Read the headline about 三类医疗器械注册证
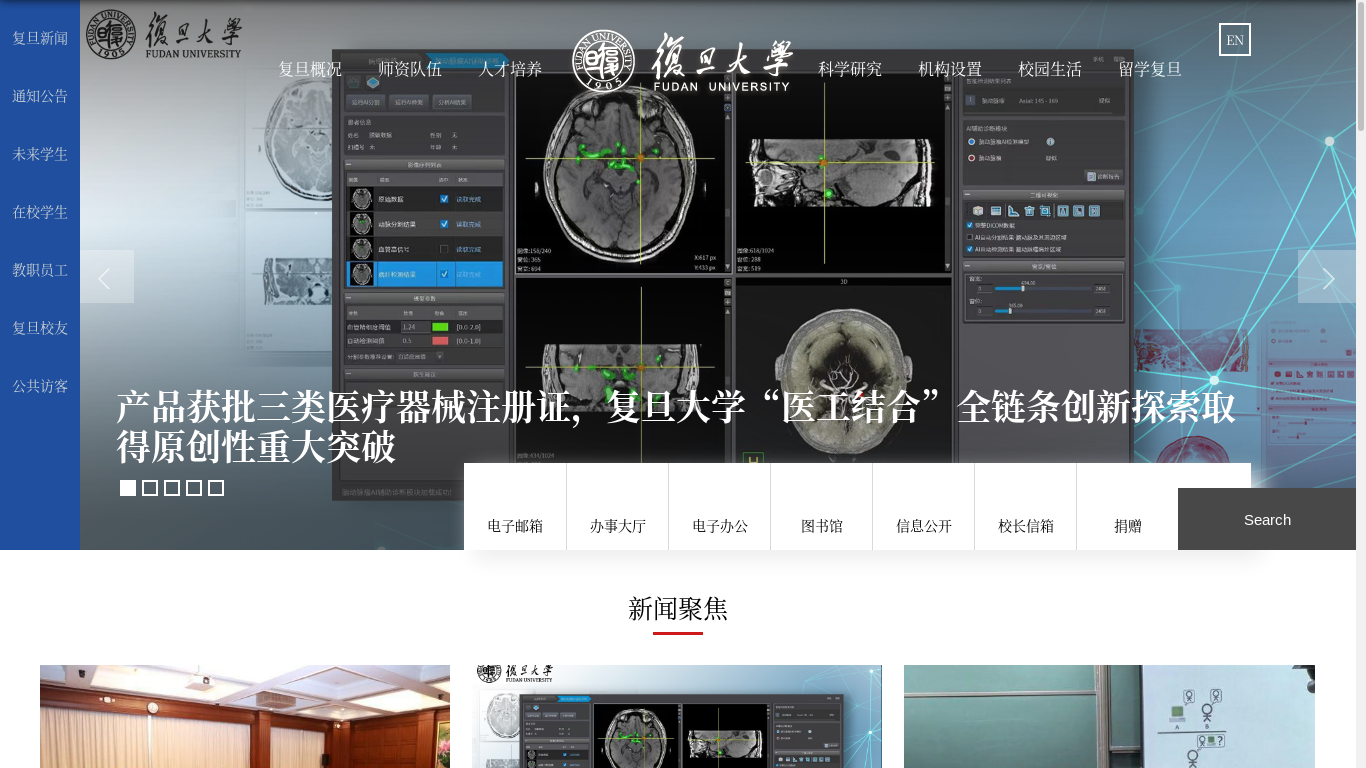 coord(676,427)
